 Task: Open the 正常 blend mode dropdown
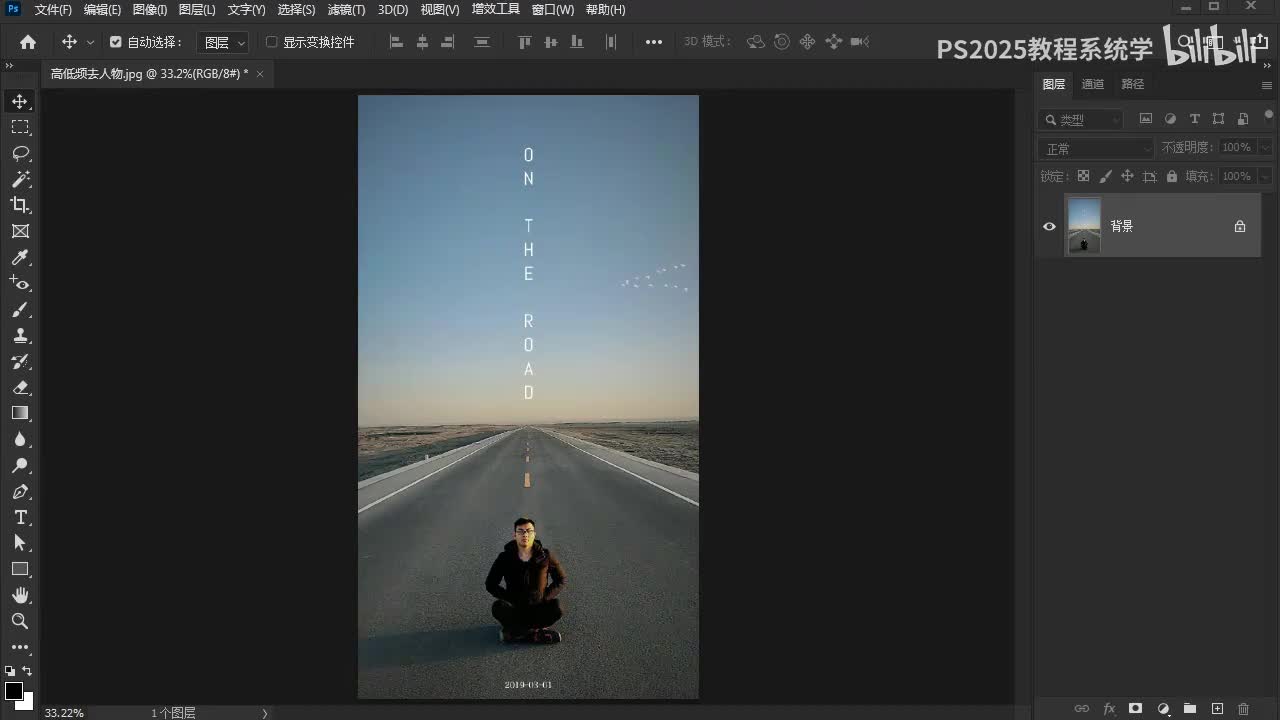[x=1097, y=148]
